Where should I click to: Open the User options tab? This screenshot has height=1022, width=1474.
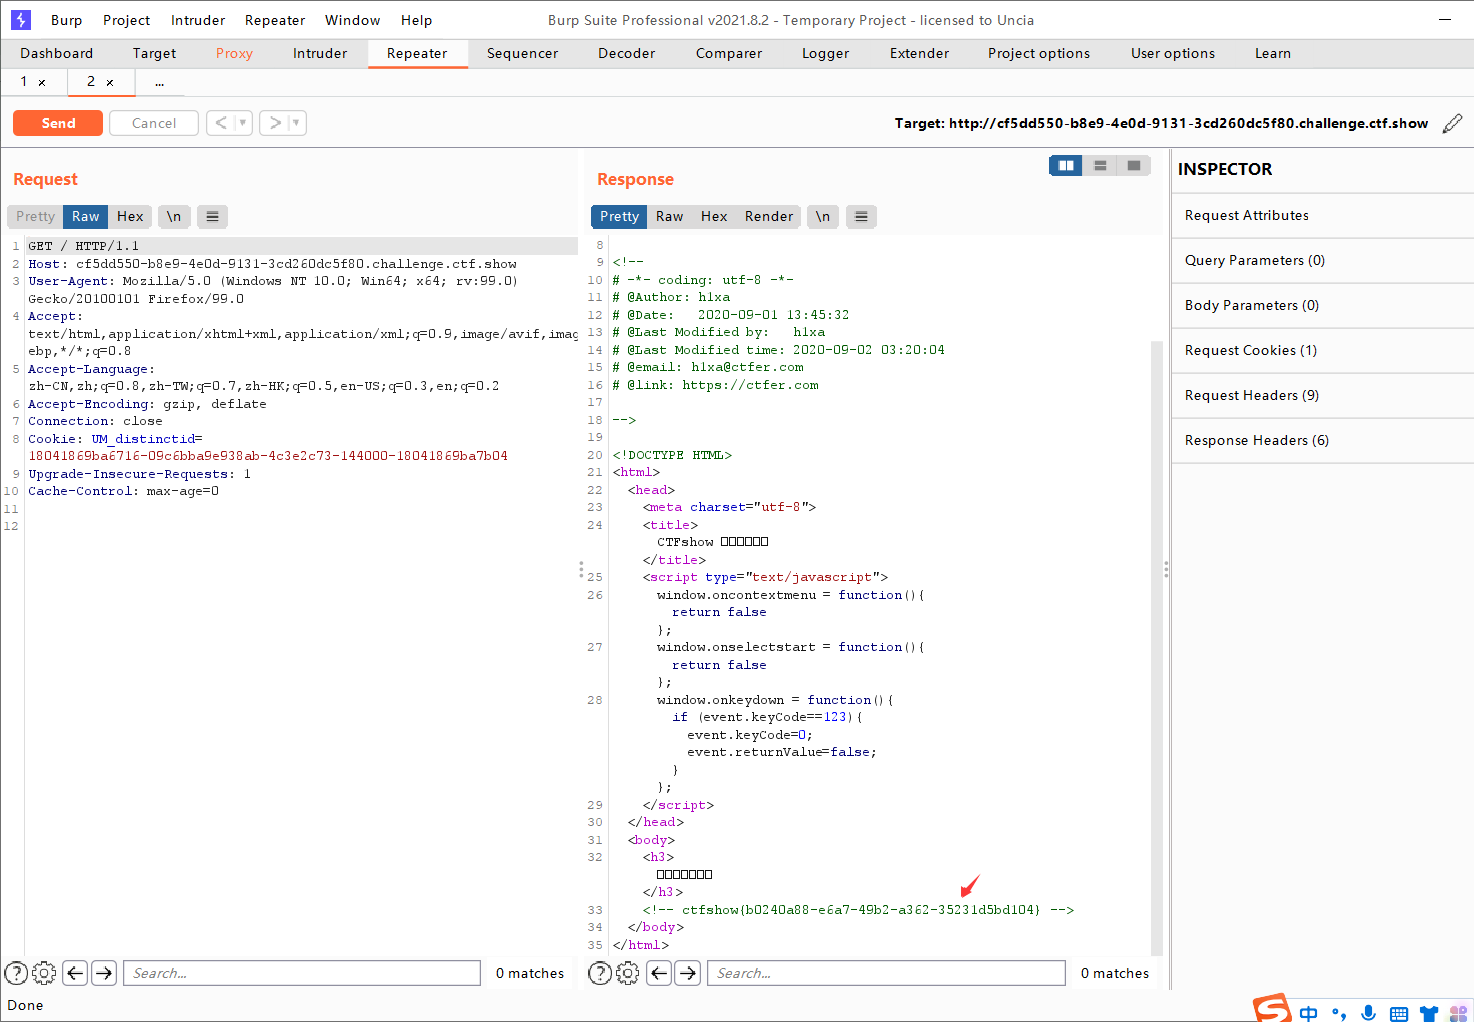[1173, 53]
